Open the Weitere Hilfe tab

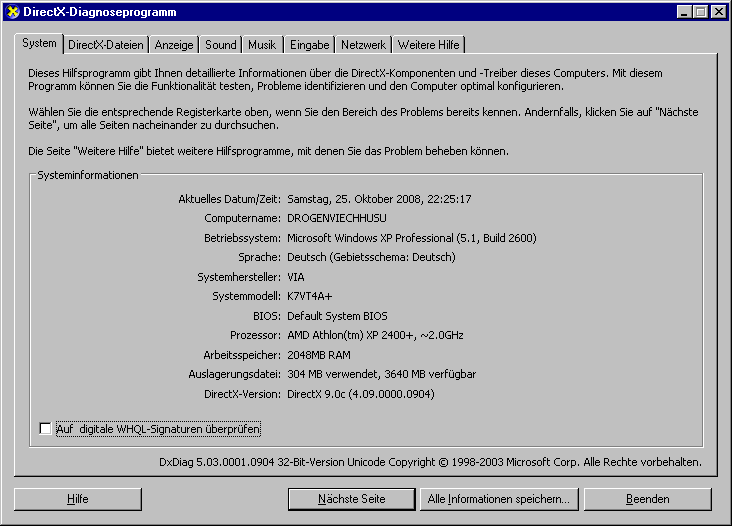point(429,45)
